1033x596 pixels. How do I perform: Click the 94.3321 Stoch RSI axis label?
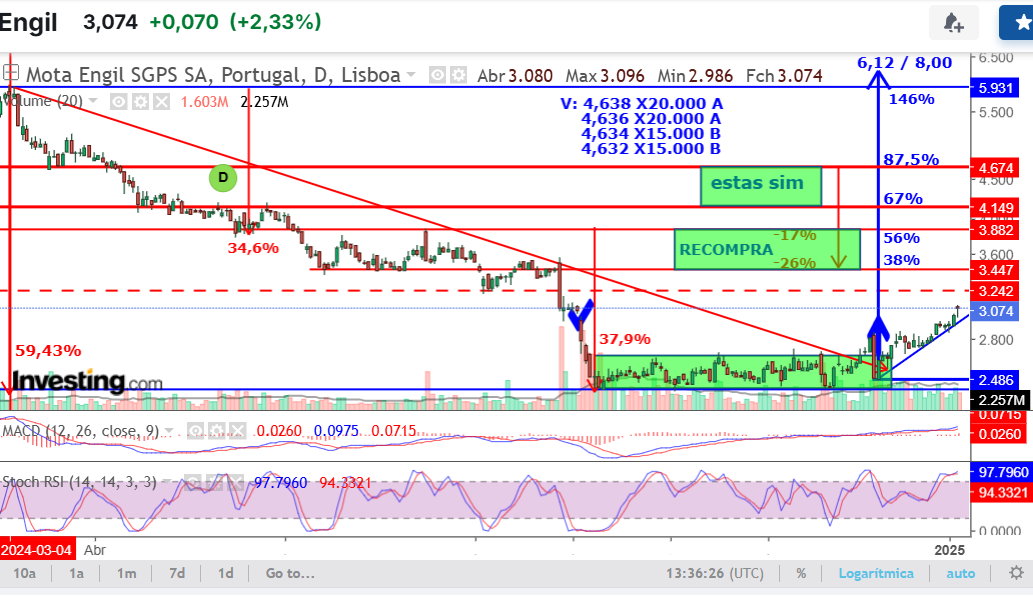tap(1002, 493)
